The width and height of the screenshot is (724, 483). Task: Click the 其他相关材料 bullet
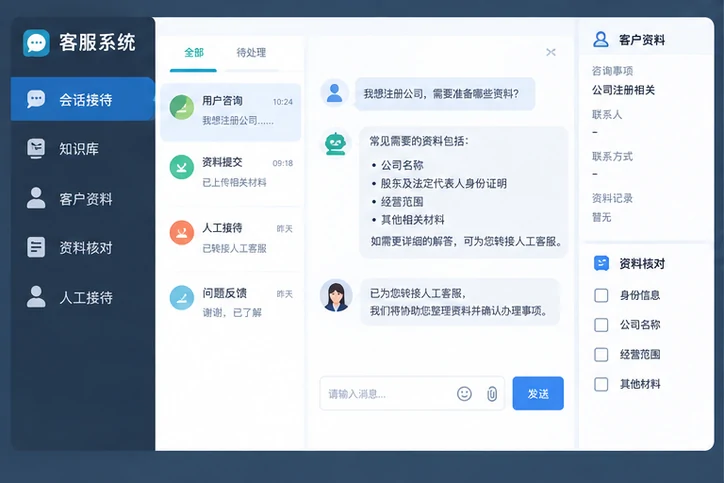click(x=412, y=220)
